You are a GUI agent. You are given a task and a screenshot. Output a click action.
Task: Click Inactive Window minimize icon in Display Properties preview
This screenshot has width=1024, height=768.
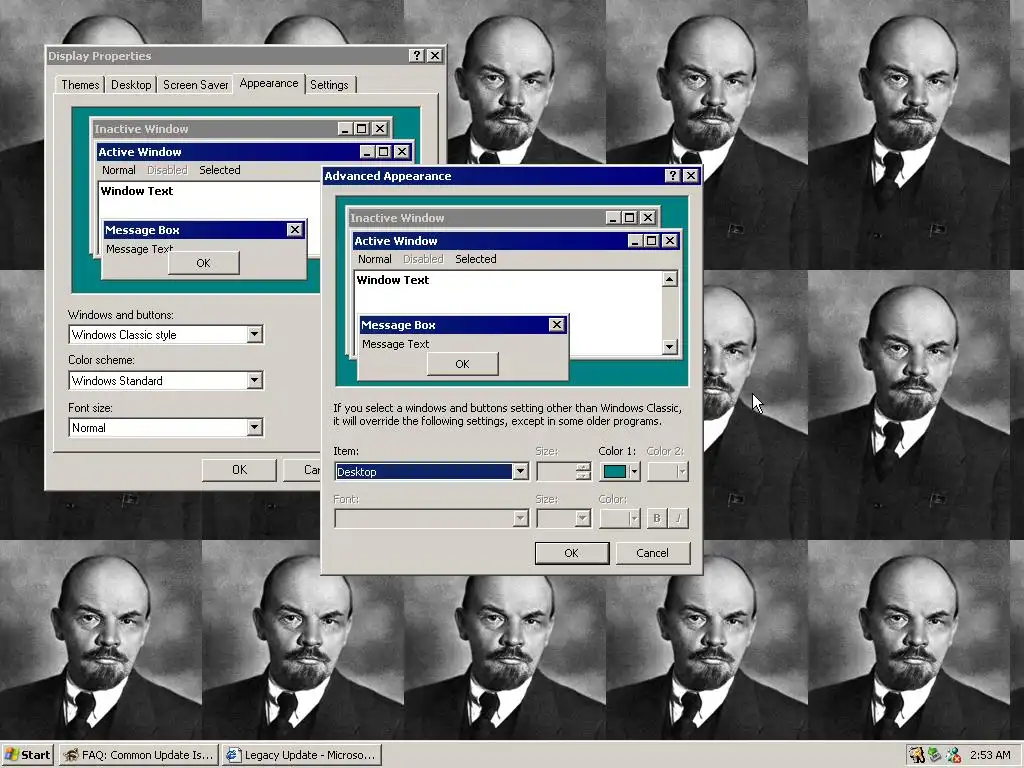click(345, 129)
